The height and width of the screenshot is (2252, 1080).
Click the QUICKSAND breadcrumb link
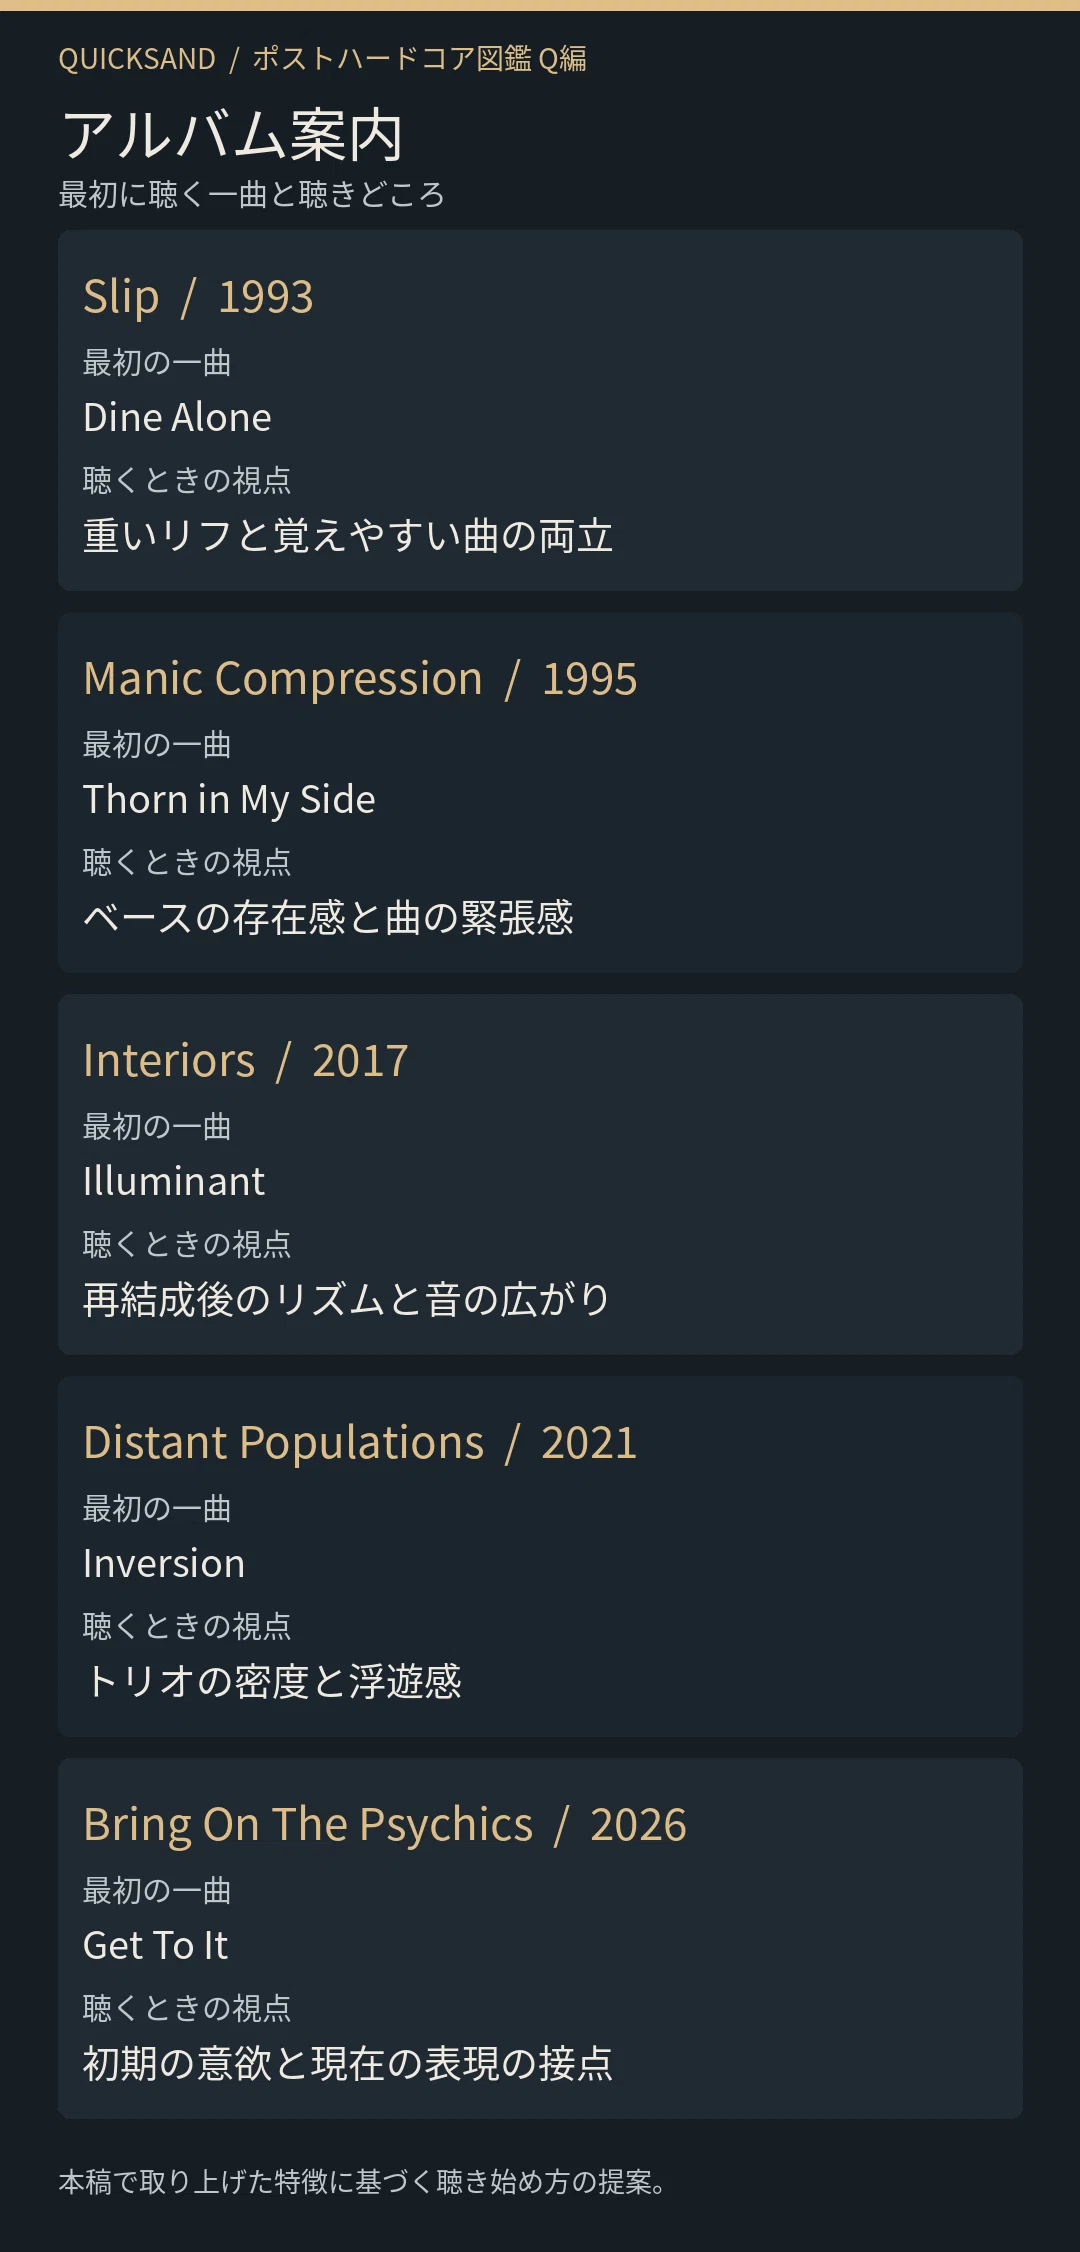(137, 59)
